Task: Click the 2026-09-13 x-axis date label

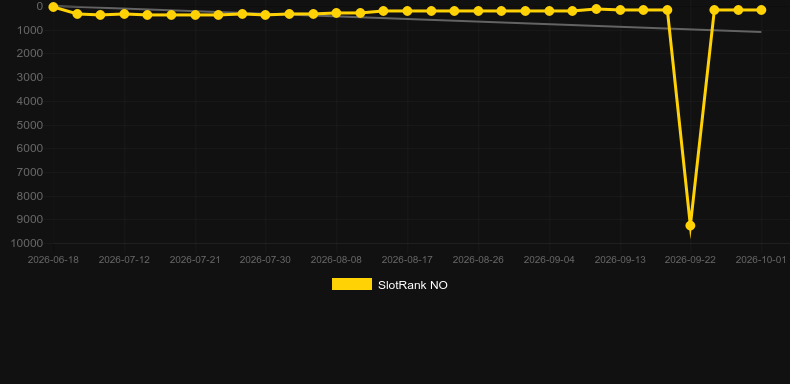Action: click(620, 260)
